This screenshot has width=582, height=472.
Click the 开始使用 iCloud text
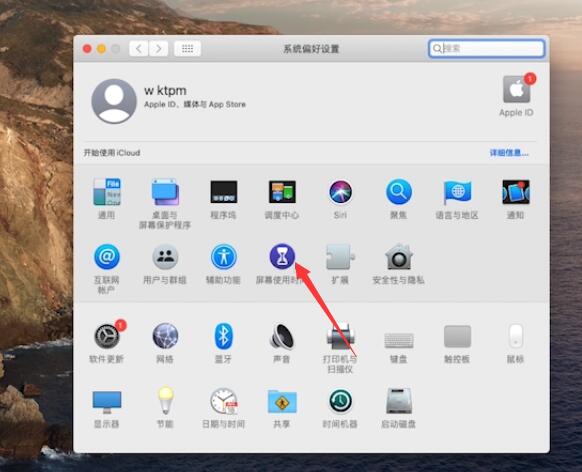pos(112,153)
